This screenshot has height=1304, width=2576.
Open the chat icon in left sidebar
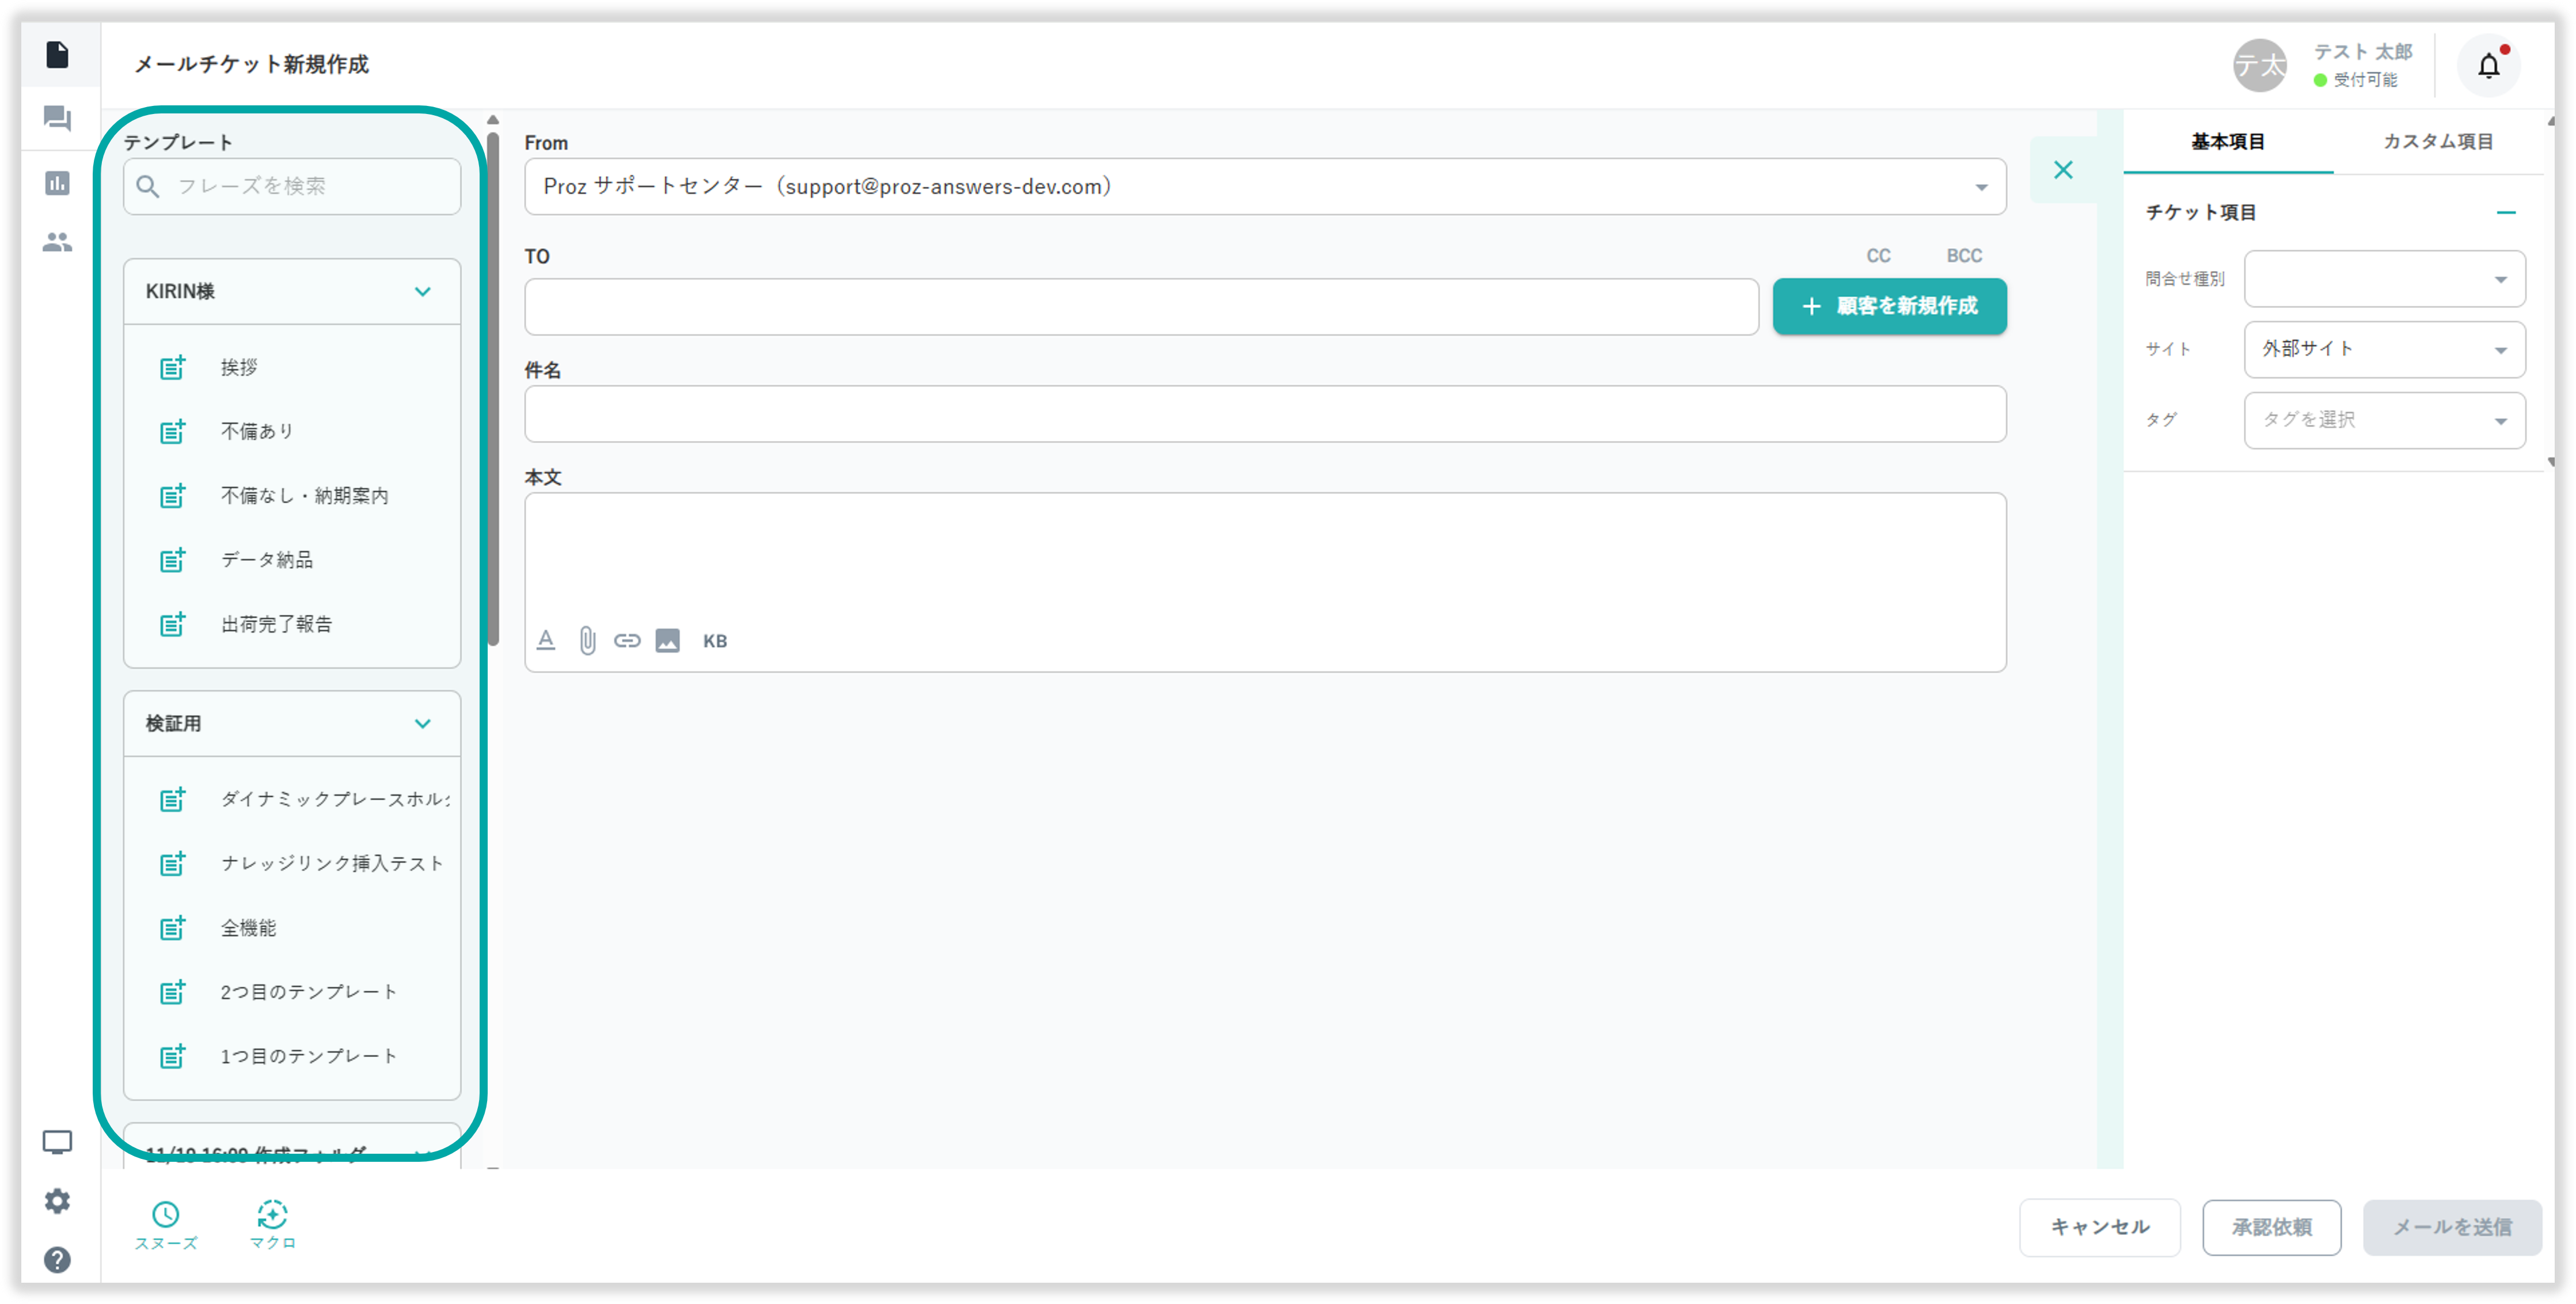coord(57,119)
